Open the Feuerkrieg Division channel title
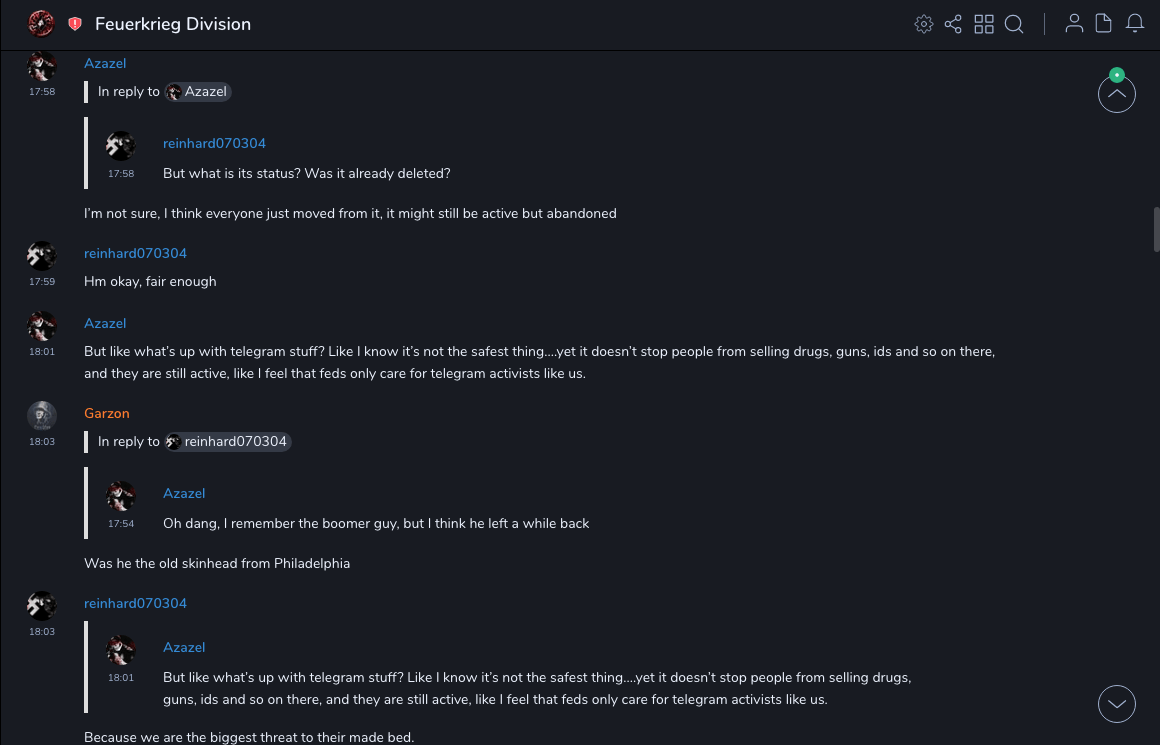 173,24
